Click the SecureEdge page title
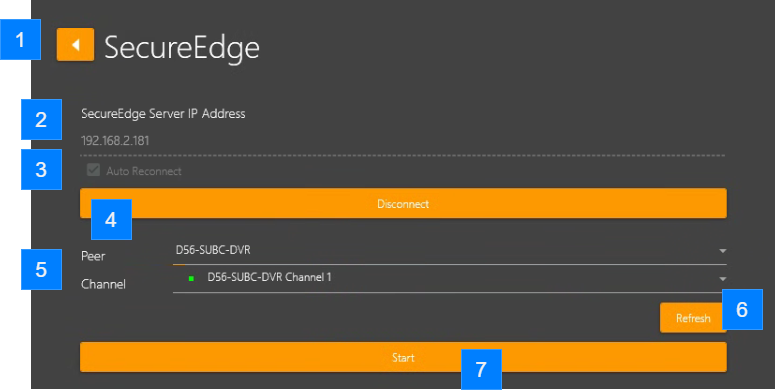Viewport: 776px width, 390px height. coord(182,48)
